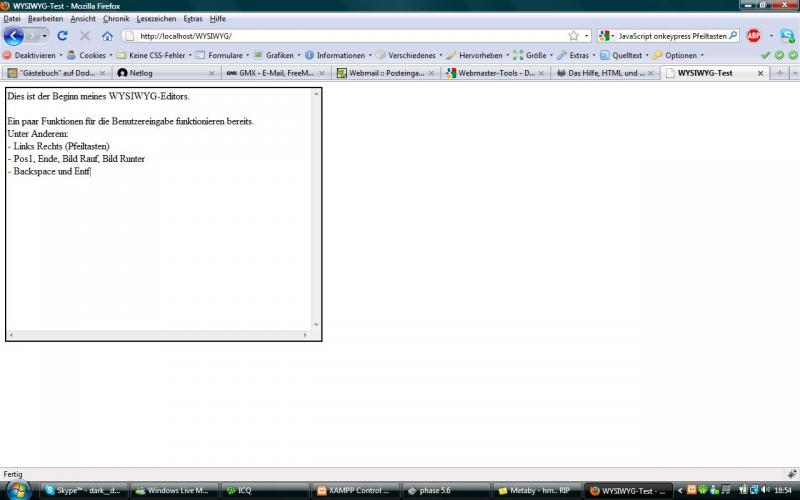This screenshot has width=800, height=500.
Task: Reload the current page
Action: 62,36
